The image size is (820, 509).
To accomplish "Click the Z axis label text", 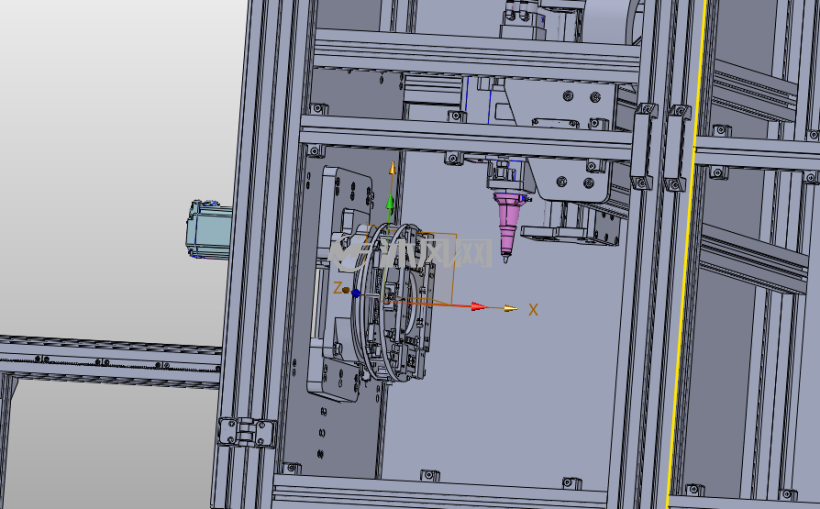I will pyautogui.click(x=338, y=288).
